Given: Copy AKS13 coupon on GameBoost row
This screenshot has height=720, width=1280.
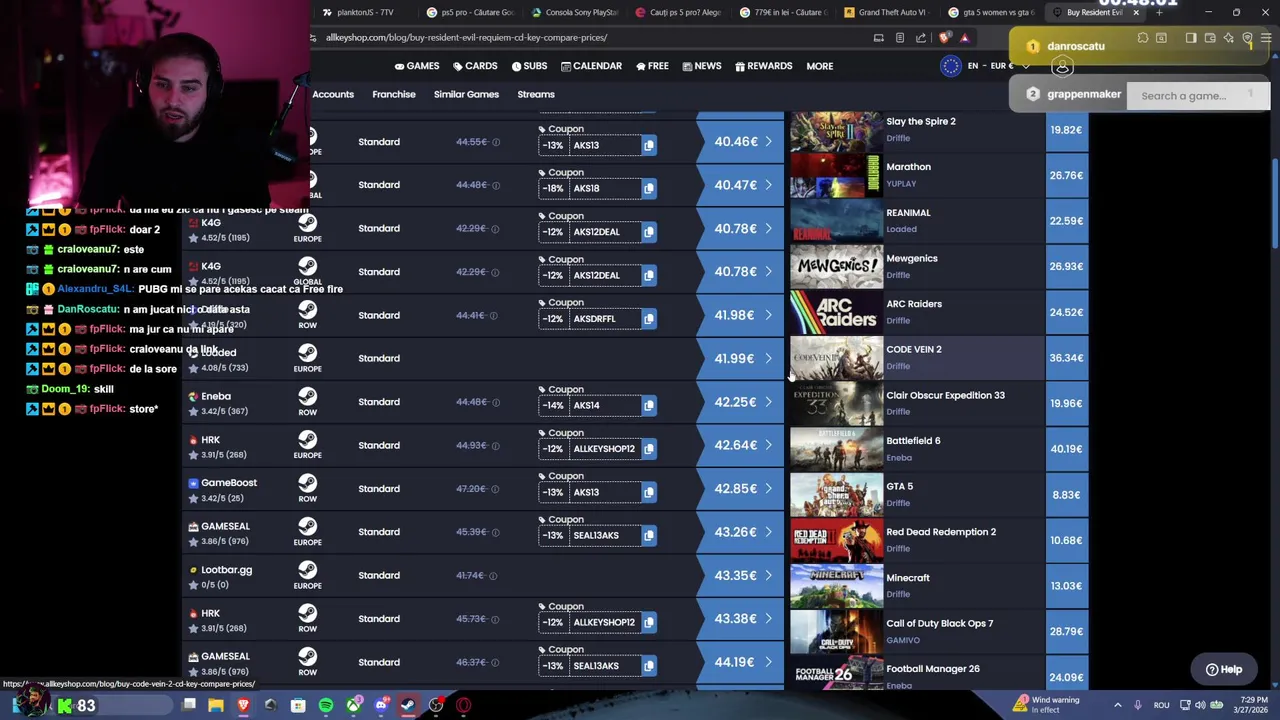Looking at the screenshot, I should coord(648,492).
